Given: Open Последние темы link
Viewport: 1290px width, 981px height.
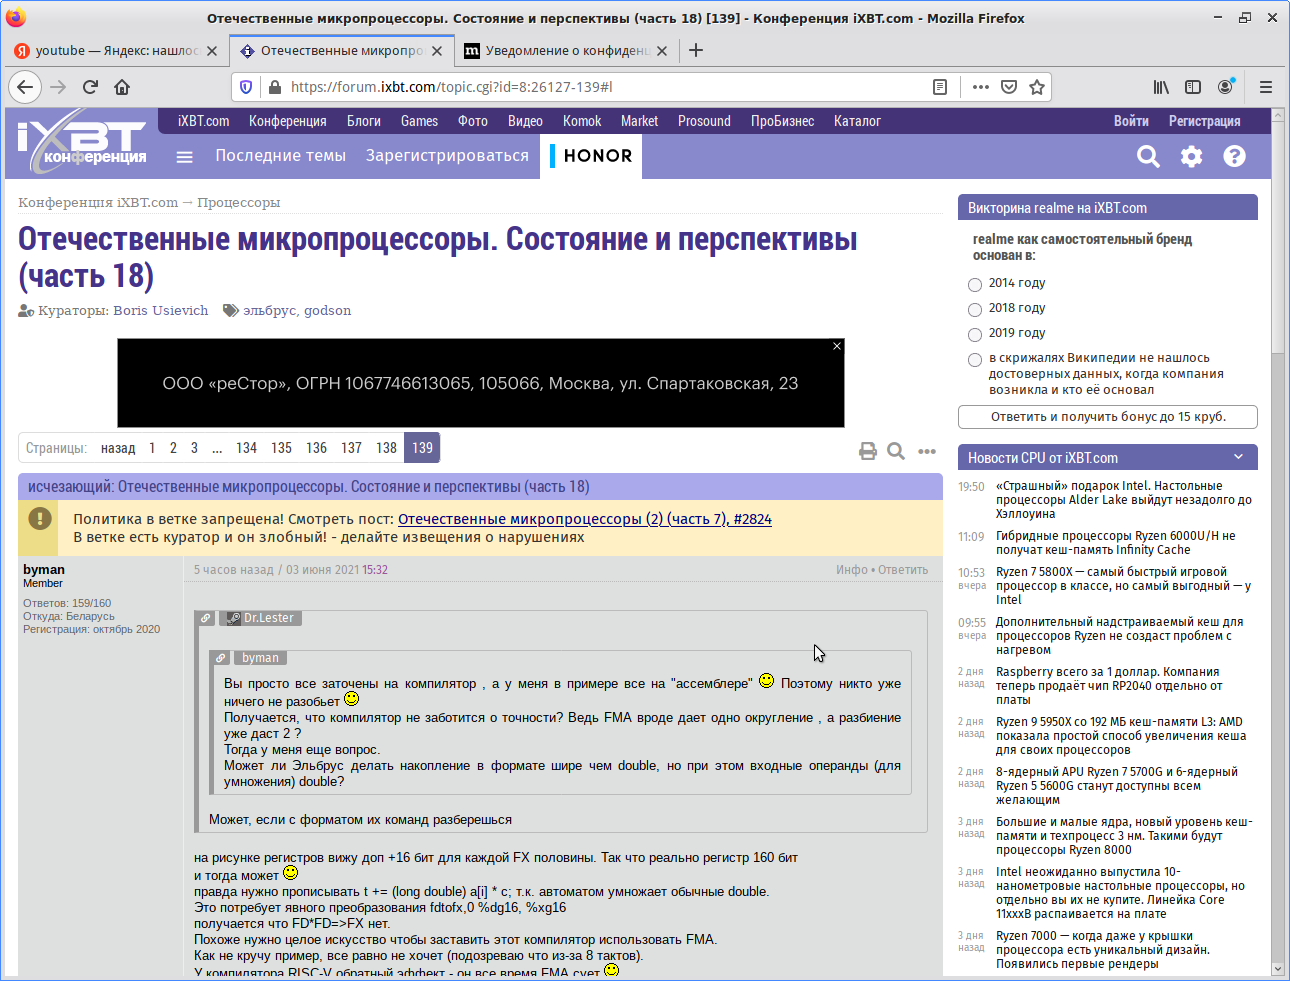Looking at the screenshot, I should click(x=280, y=156).
